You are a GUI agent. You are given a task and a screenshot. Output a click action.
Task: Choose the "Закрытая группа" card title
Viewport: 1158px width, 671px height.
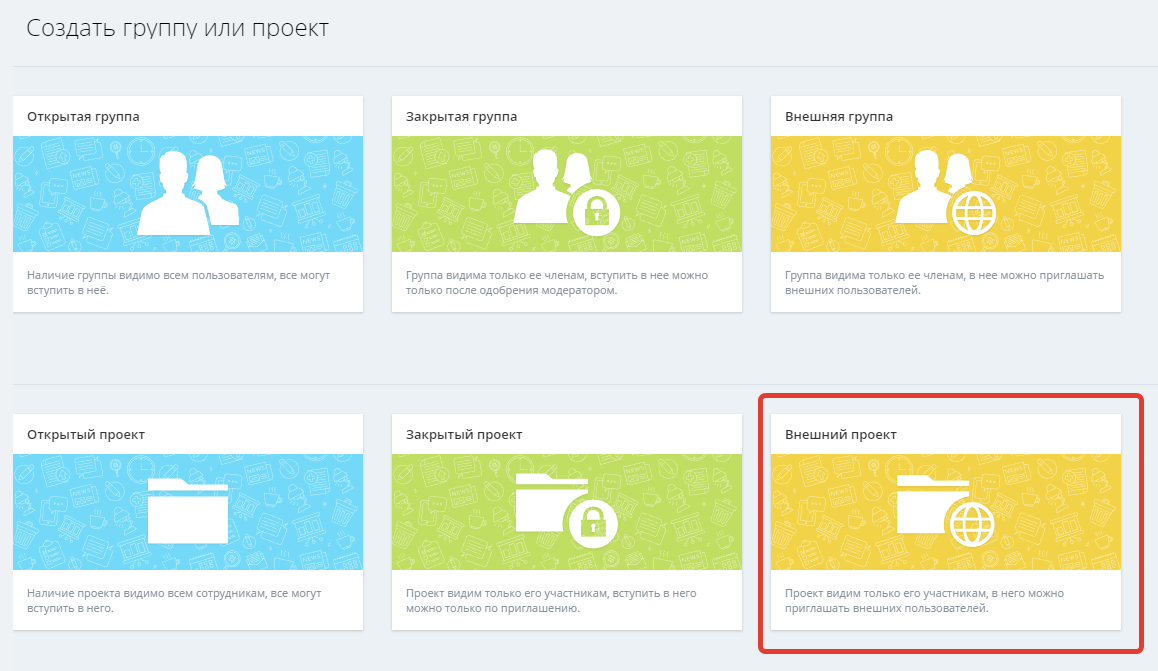pyautogui.click(x=461, y=117)
